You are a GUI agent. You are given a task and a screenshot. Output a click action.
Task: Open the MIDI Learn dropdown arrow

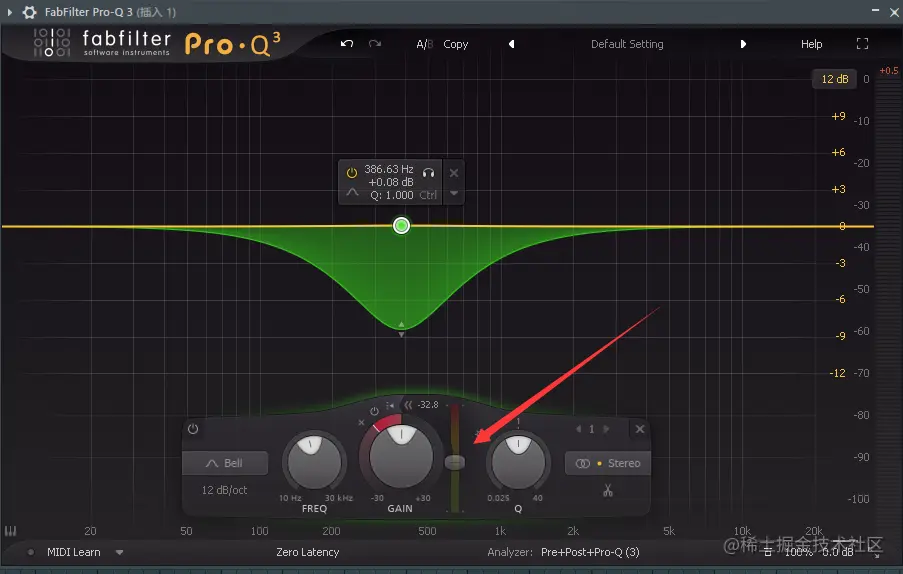tap(119, 552)
